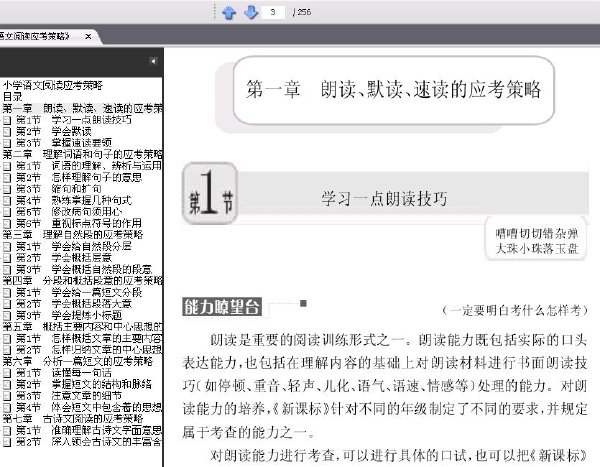This screenshot has height=467, width=600.
Task: Select bookmark 第一章 朗读、默读、速读的应考策略
Action: pos(82,108)
